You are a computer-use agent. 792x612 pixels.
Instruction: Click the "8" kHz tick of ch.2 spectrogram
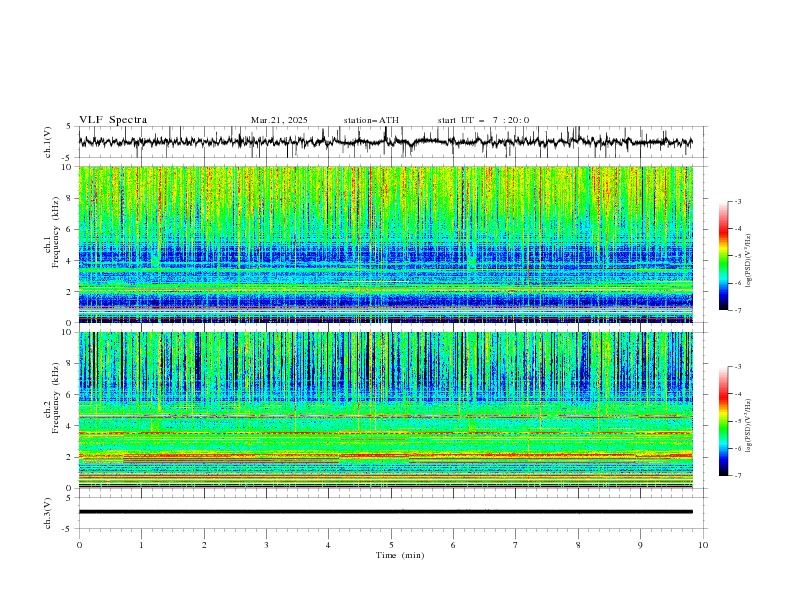(x=70, y=364)
